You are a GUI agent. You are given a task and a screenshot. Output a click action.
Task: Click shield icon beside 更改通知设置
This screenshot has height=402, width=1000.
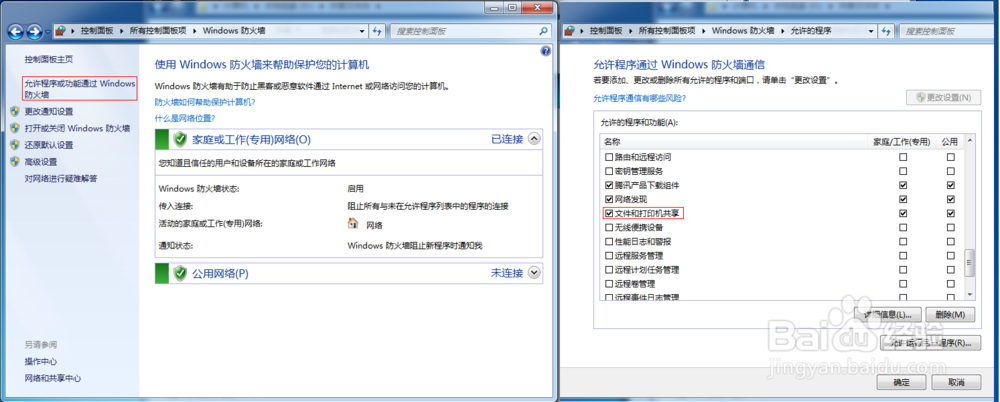(15, 112)
